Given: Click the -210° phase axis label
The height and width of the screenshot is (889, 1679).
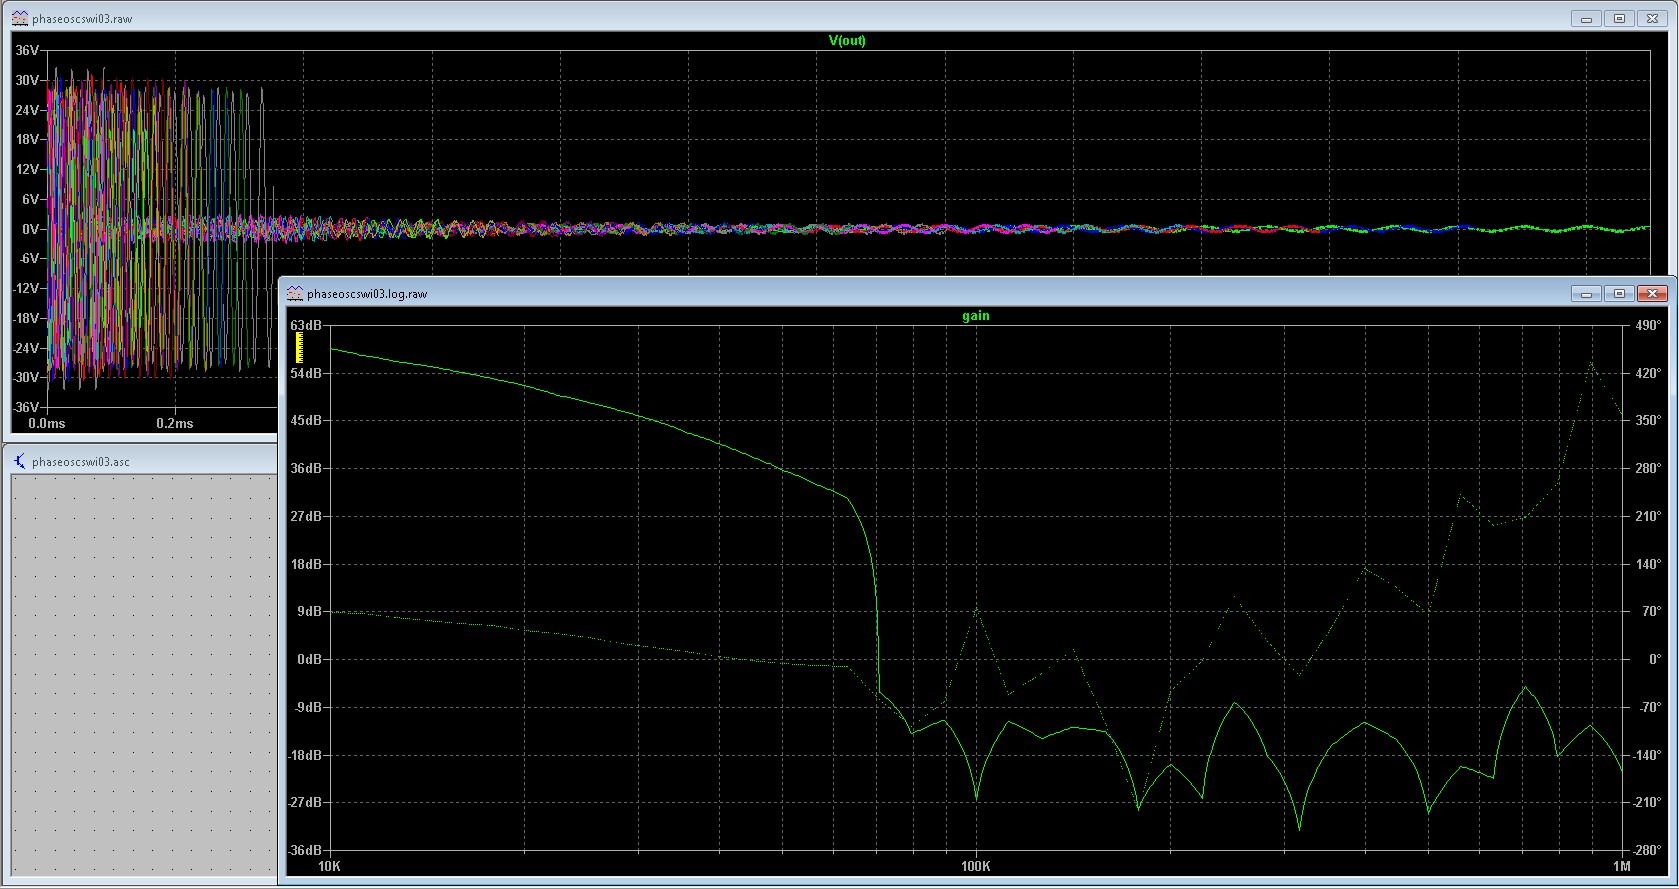Looking at the screenshot, I should [x=1646, y=802].
